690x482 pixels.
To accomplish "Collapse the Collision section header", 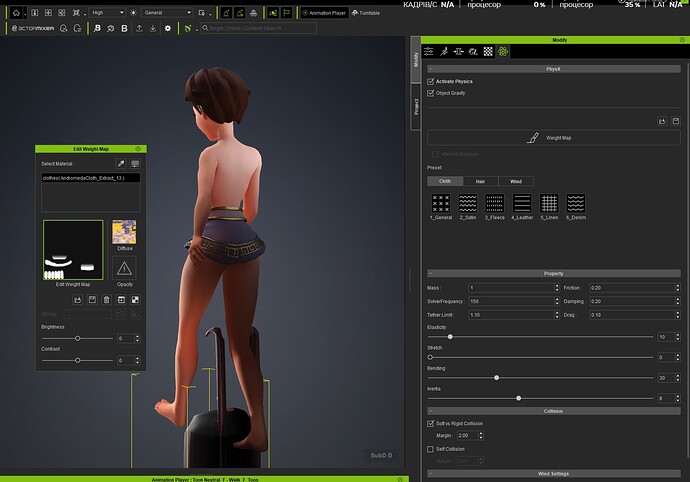I will click(x=554, y=411).
